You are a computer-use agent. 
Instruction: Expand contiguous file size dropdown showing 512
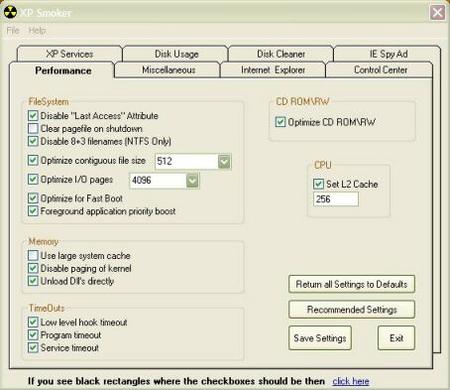pos(224,162)
